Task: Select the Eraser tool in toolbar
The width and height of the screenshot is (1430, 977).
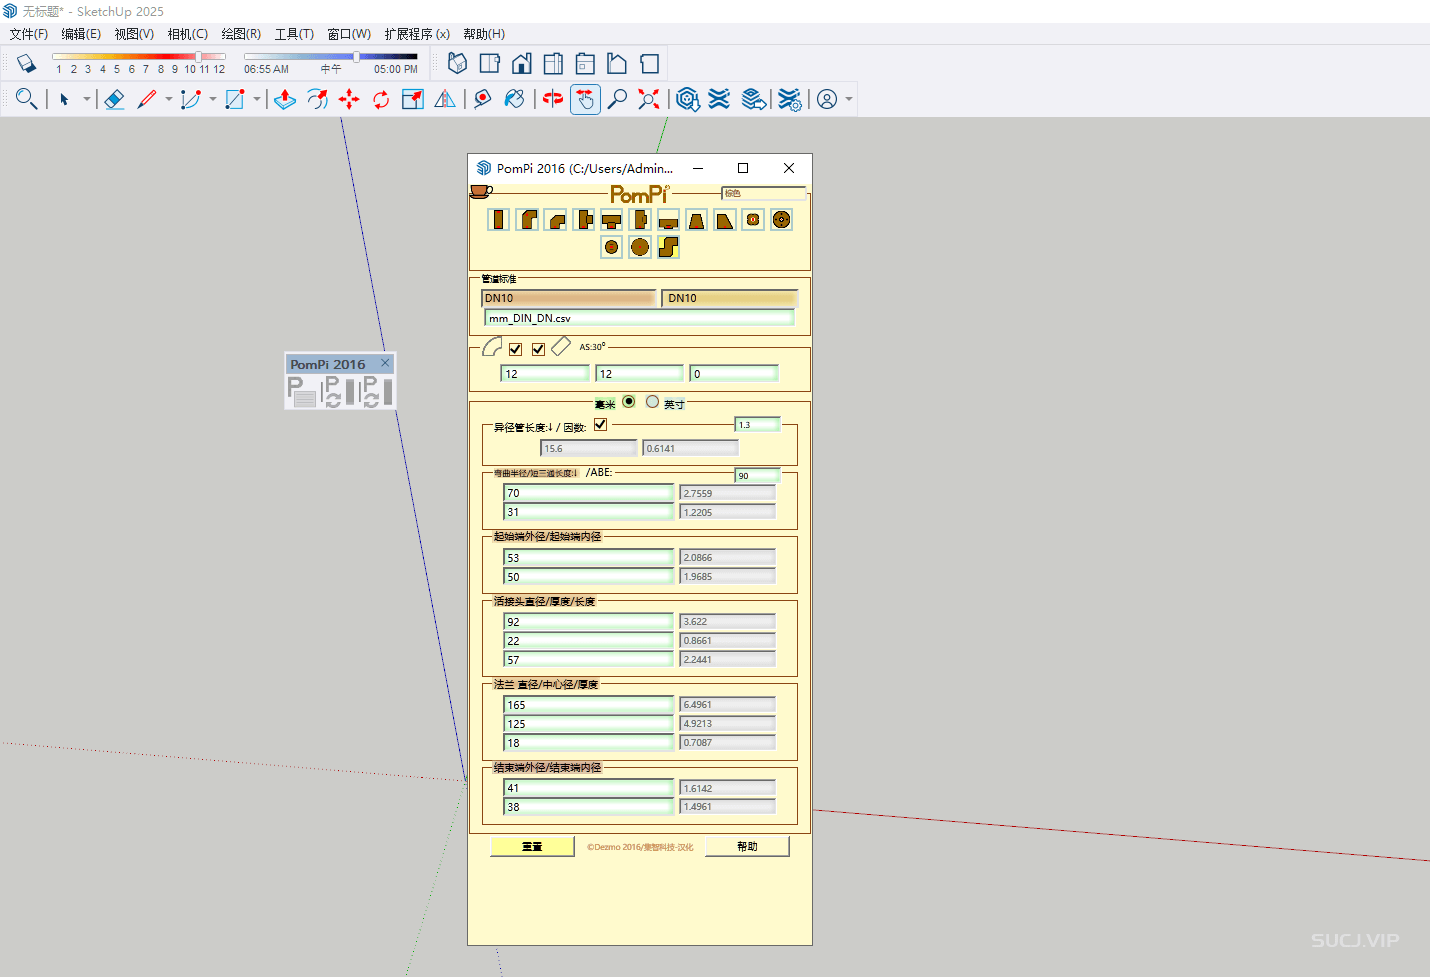Action: point(114,99)
